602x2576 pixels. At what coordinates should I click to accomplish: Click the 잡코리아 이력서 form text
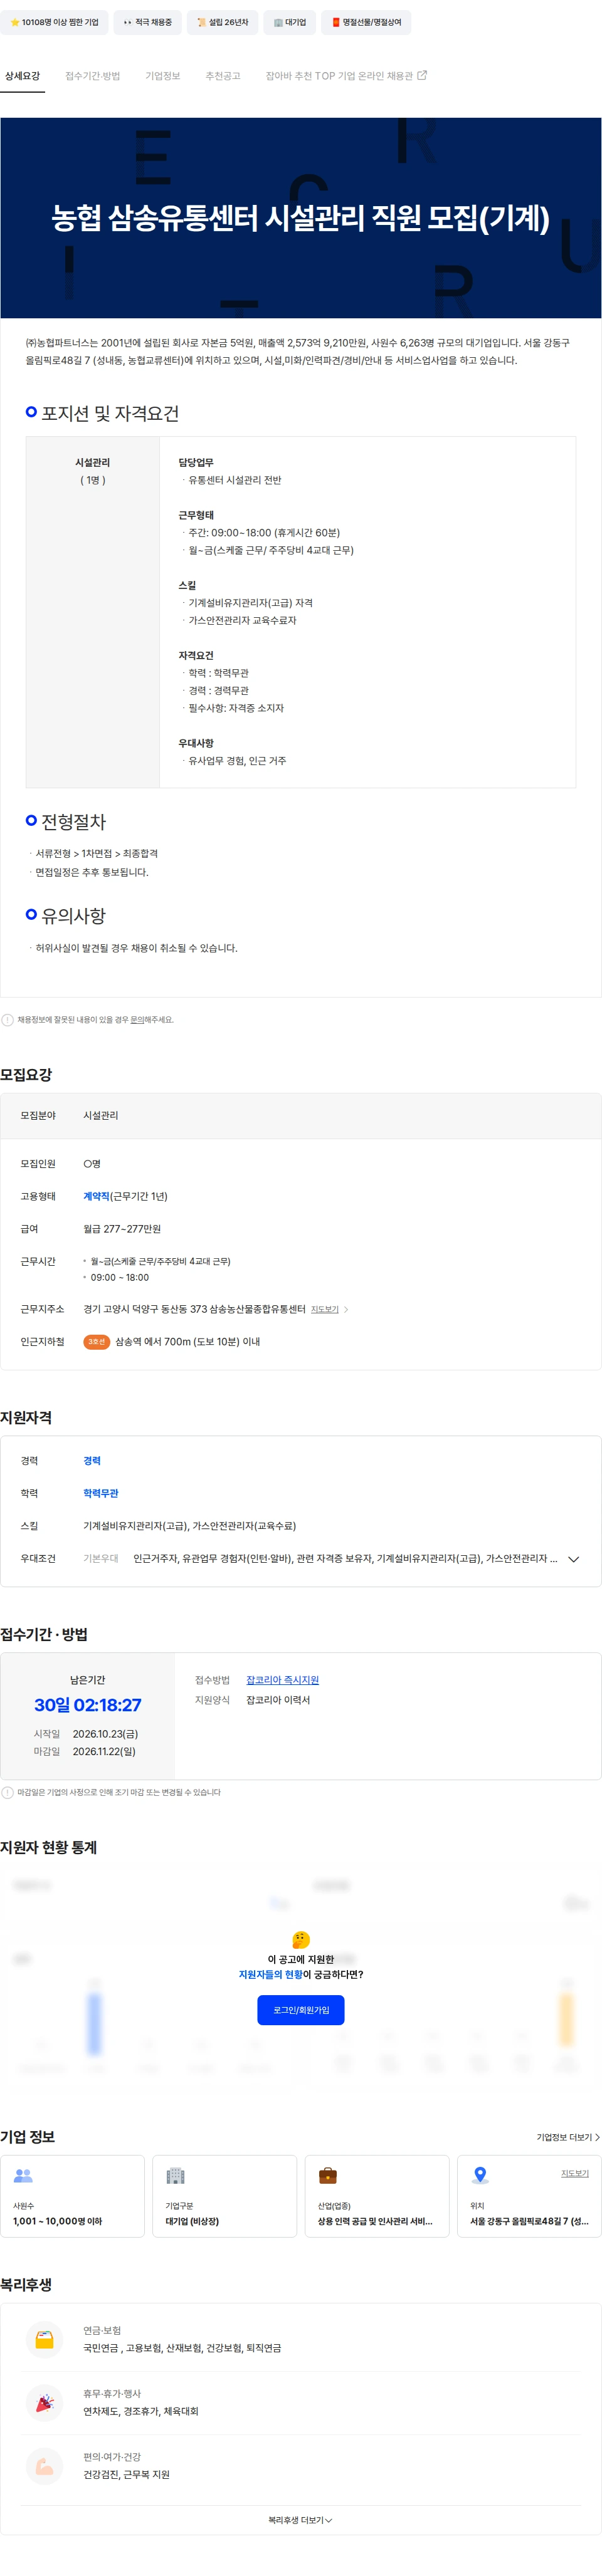pos(278,1700)
